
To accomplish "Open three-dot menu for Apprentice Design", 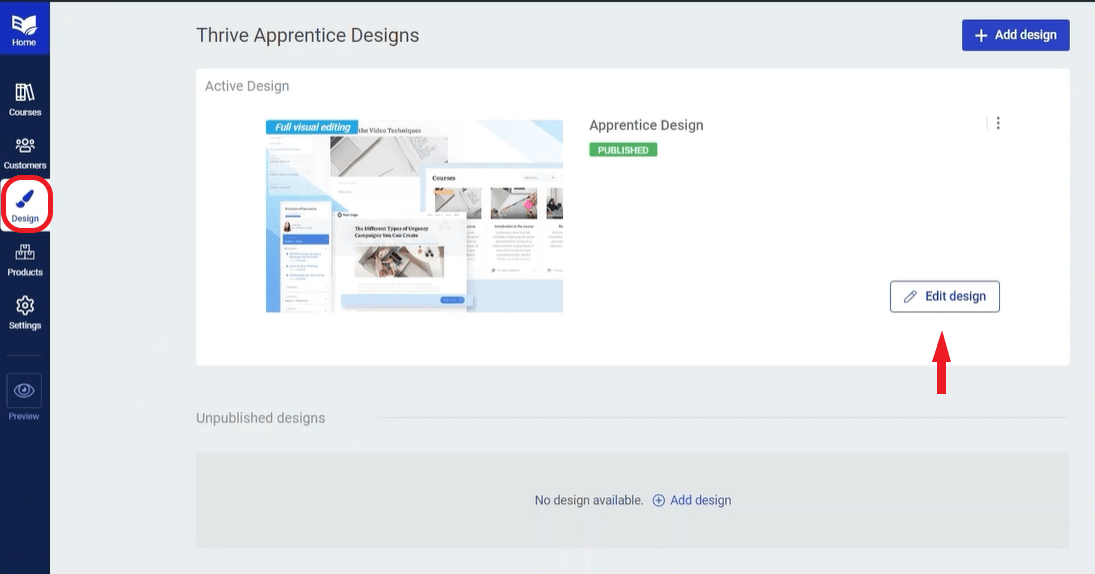I will pyautogui.click(x=998, y=124).
